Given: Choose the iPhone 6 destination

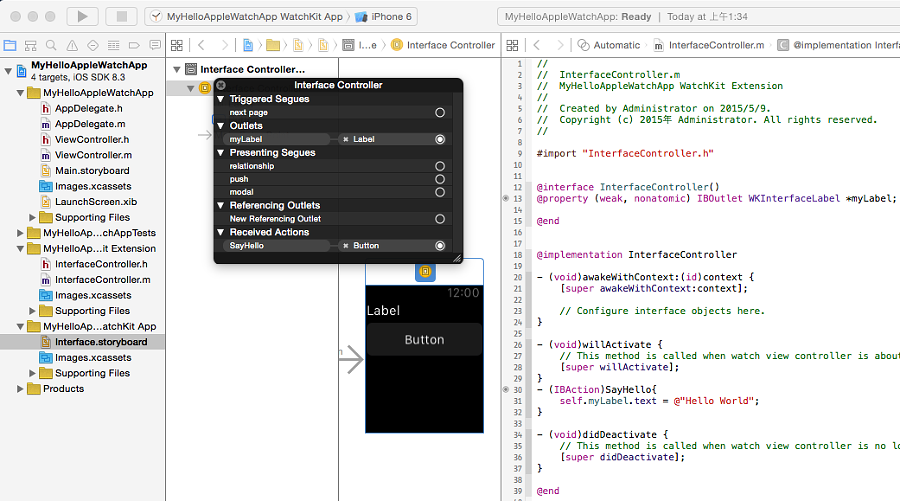Looking at the screenshot, I should (384, 17).
